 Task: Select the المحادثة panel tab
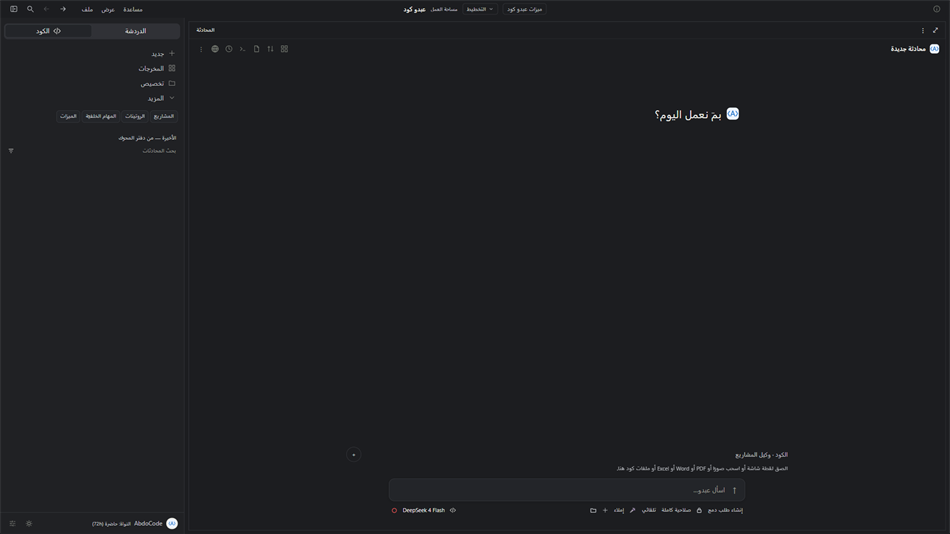coord(205,30)
